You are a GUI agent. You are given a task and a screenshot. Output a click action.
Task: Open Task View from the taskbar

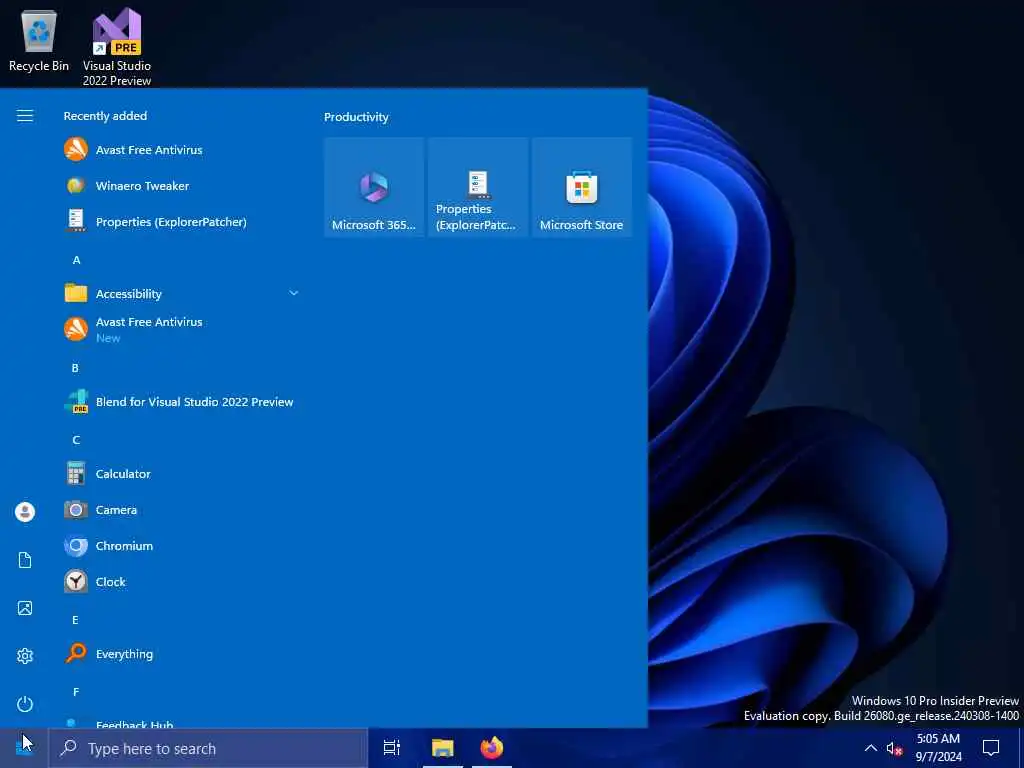coord(392,748)
